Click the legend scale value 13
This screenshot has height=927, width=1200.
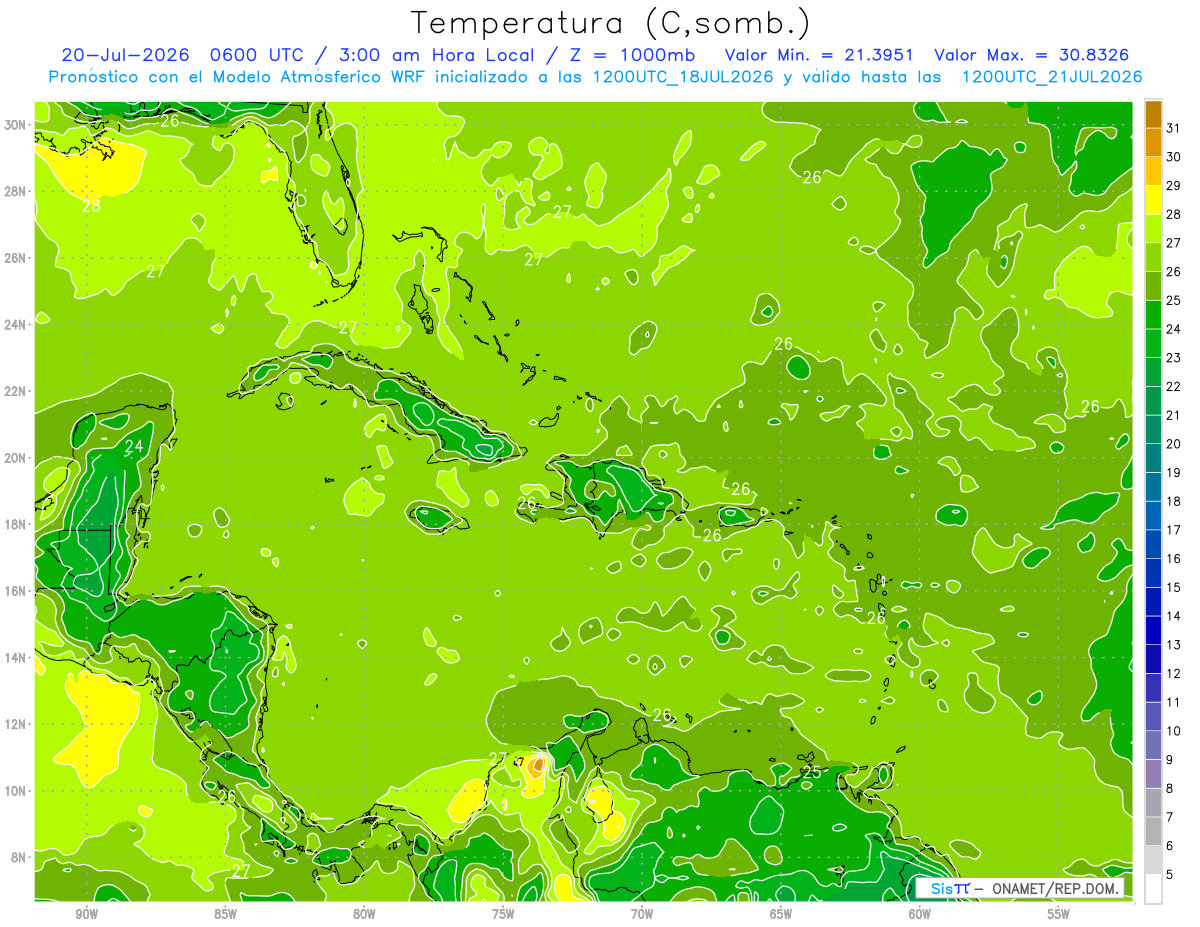click(1174, 644)
